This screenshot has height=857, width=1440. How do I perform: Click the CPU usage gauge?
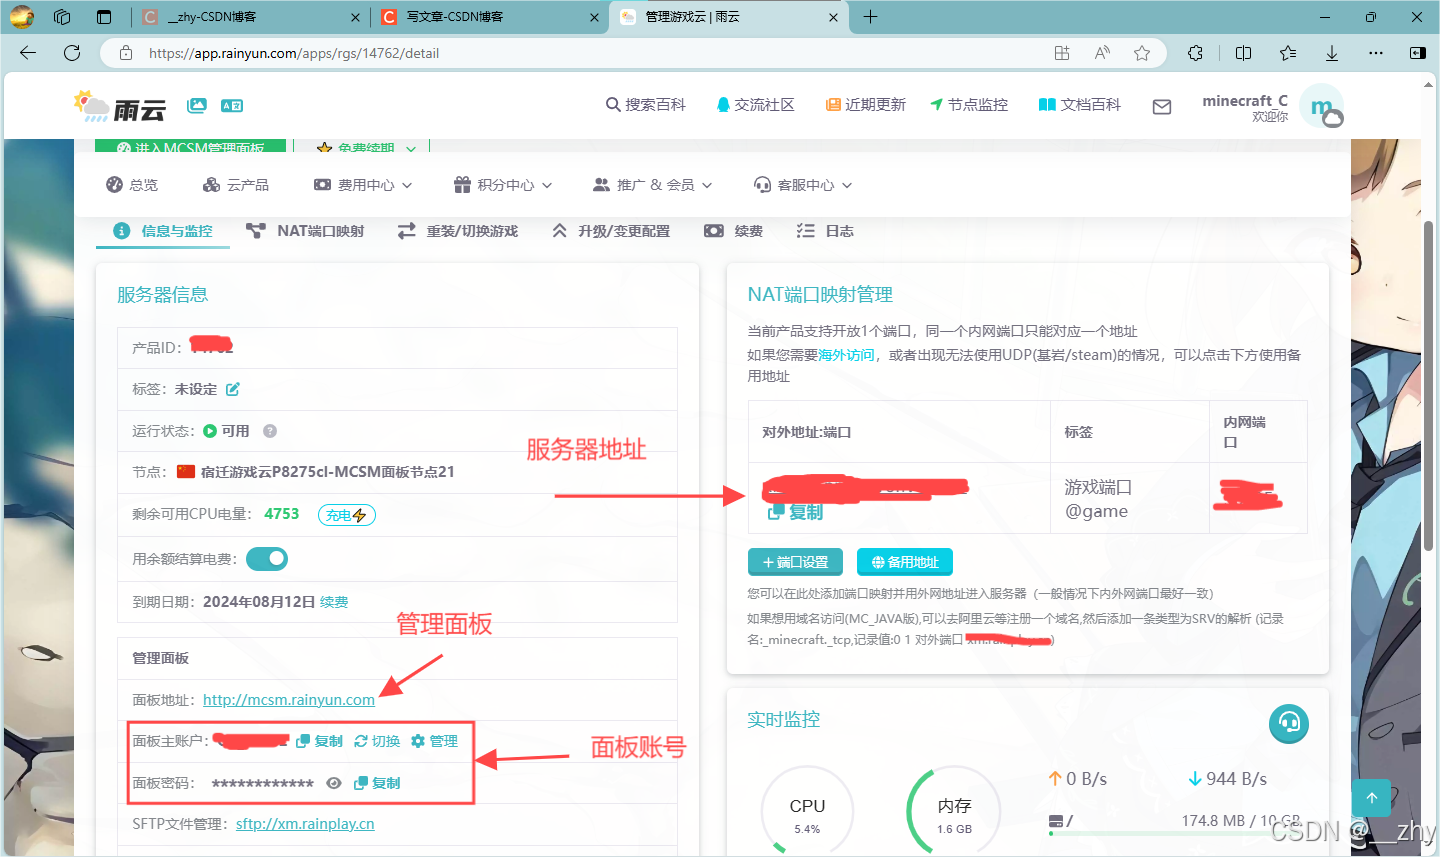point(807,813)
